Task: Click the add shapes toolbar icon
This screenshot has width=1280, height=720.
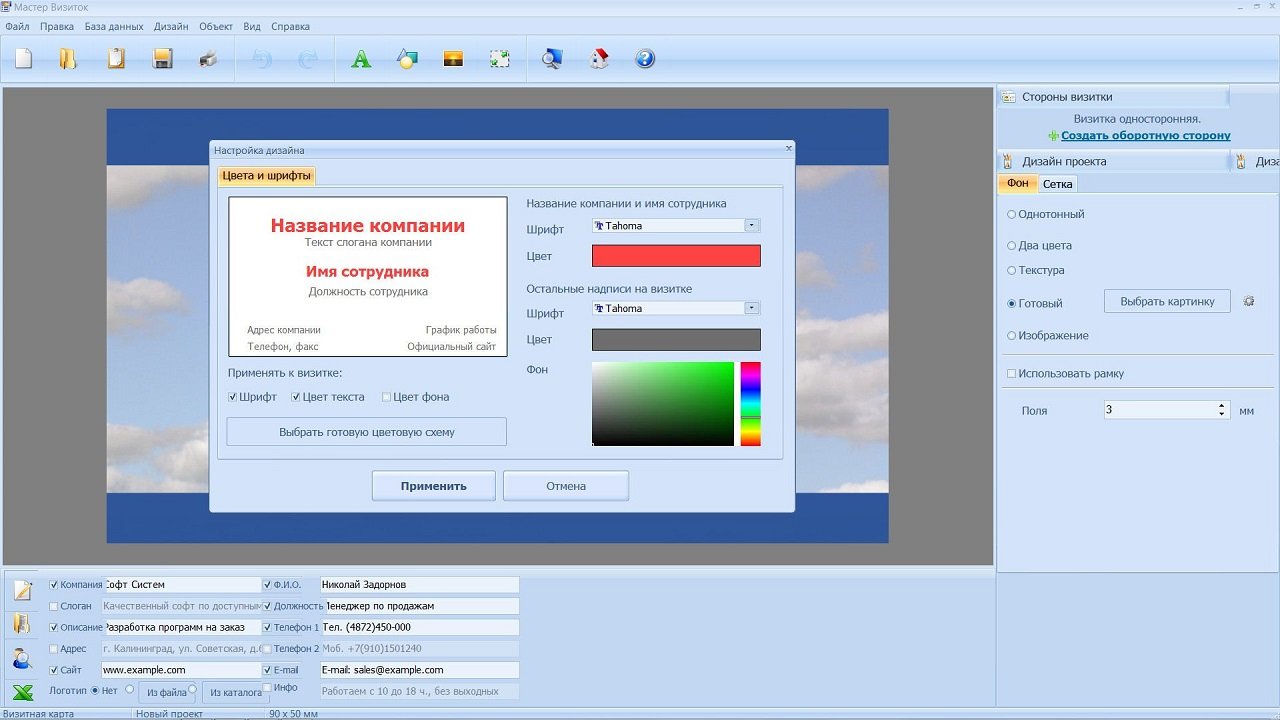Action: (407, 59)
